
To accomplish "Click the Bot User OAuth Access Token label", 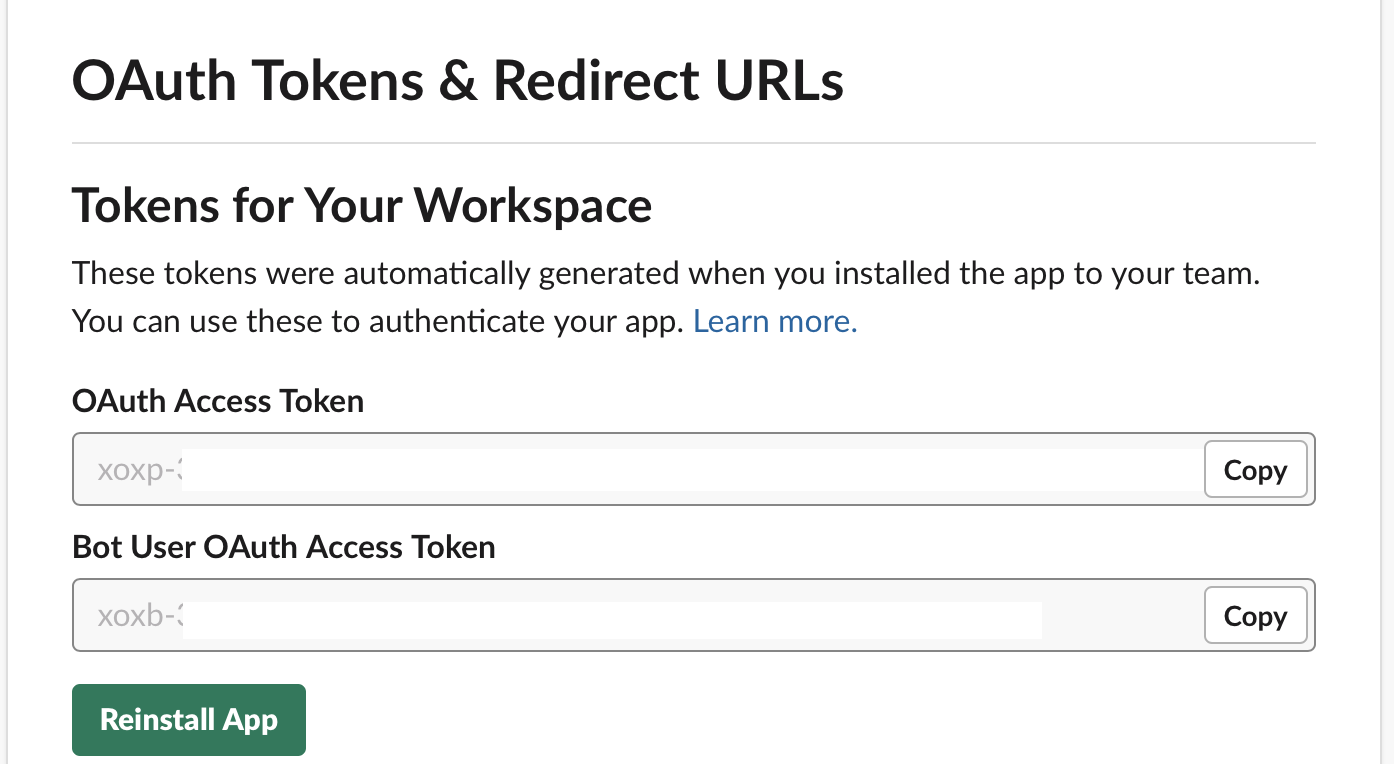I will point(284,547).
